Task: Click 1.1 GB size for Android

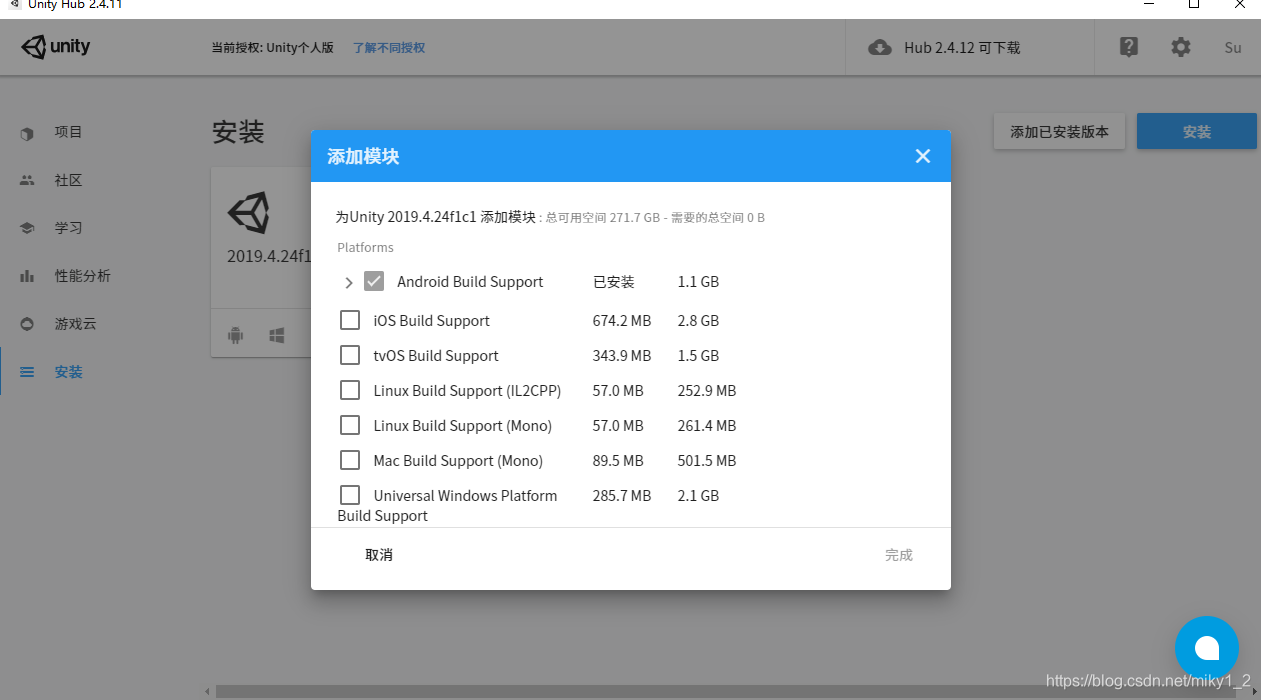Action: pyautogui.click(x=698, y=282)
